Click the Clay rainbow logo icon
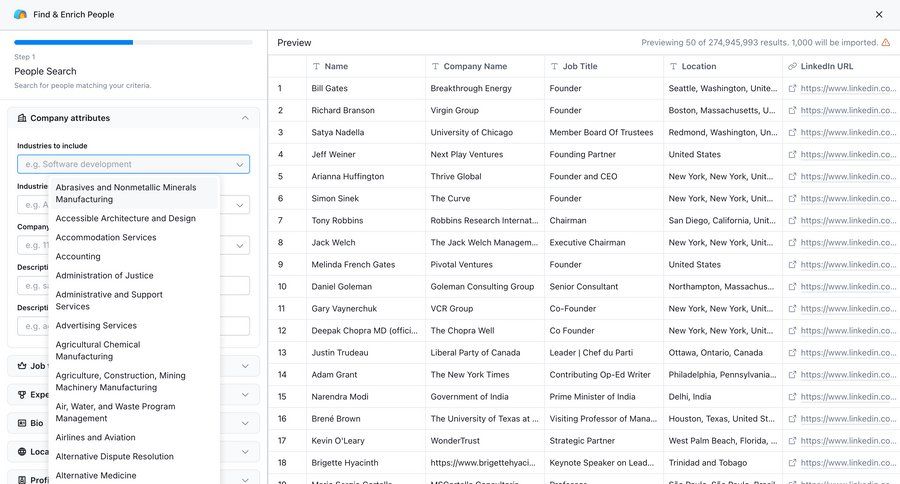This screenshot has height=484, width=900. click(x=20, y=14)
